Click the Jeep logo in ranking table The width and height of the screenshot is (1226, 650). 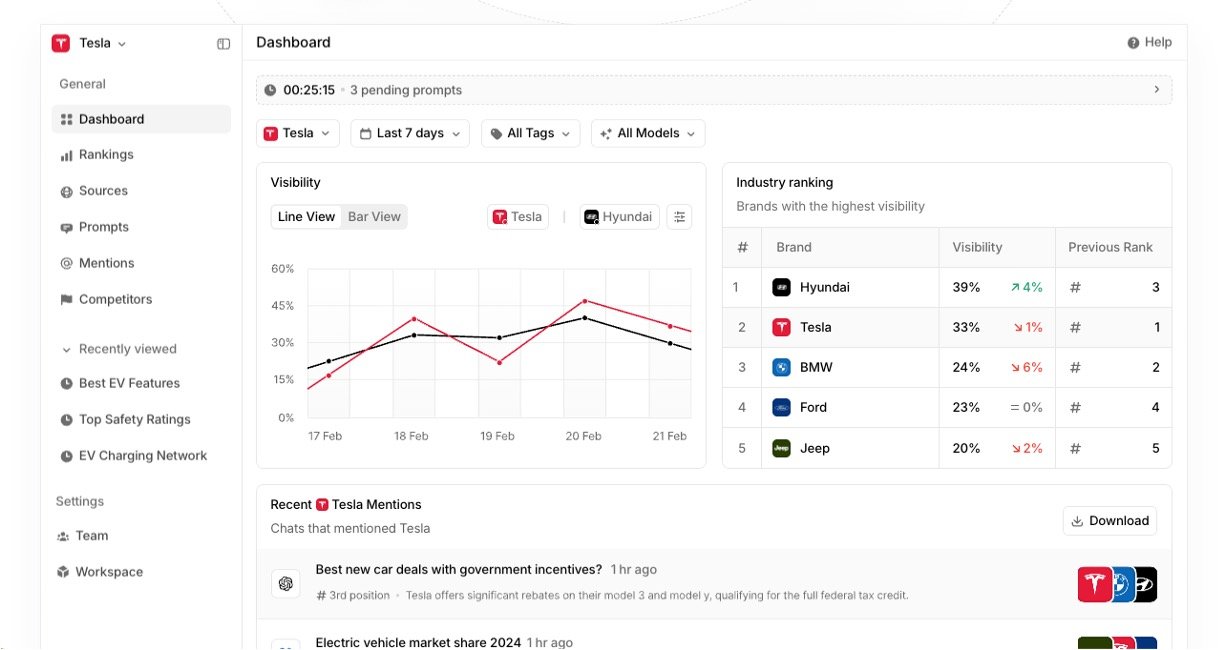pyautogui.click(x=781, y=448)
